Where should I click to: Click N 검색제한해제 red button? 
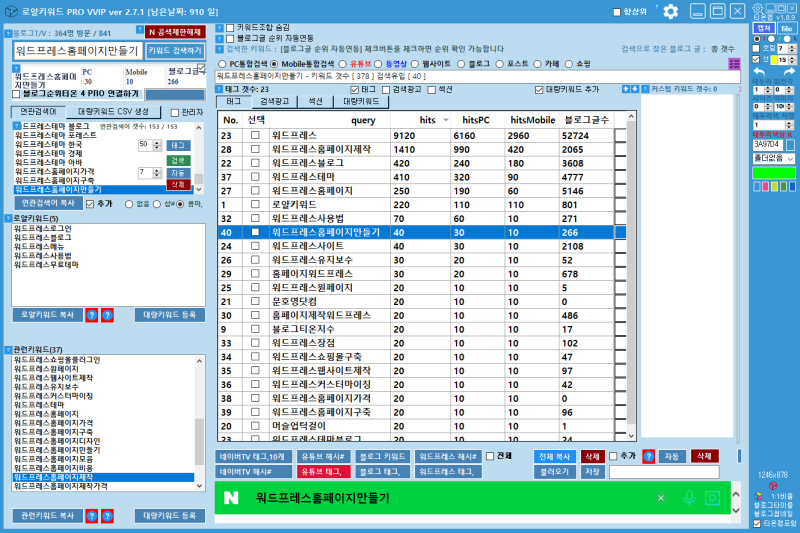[x=175, y=32]
